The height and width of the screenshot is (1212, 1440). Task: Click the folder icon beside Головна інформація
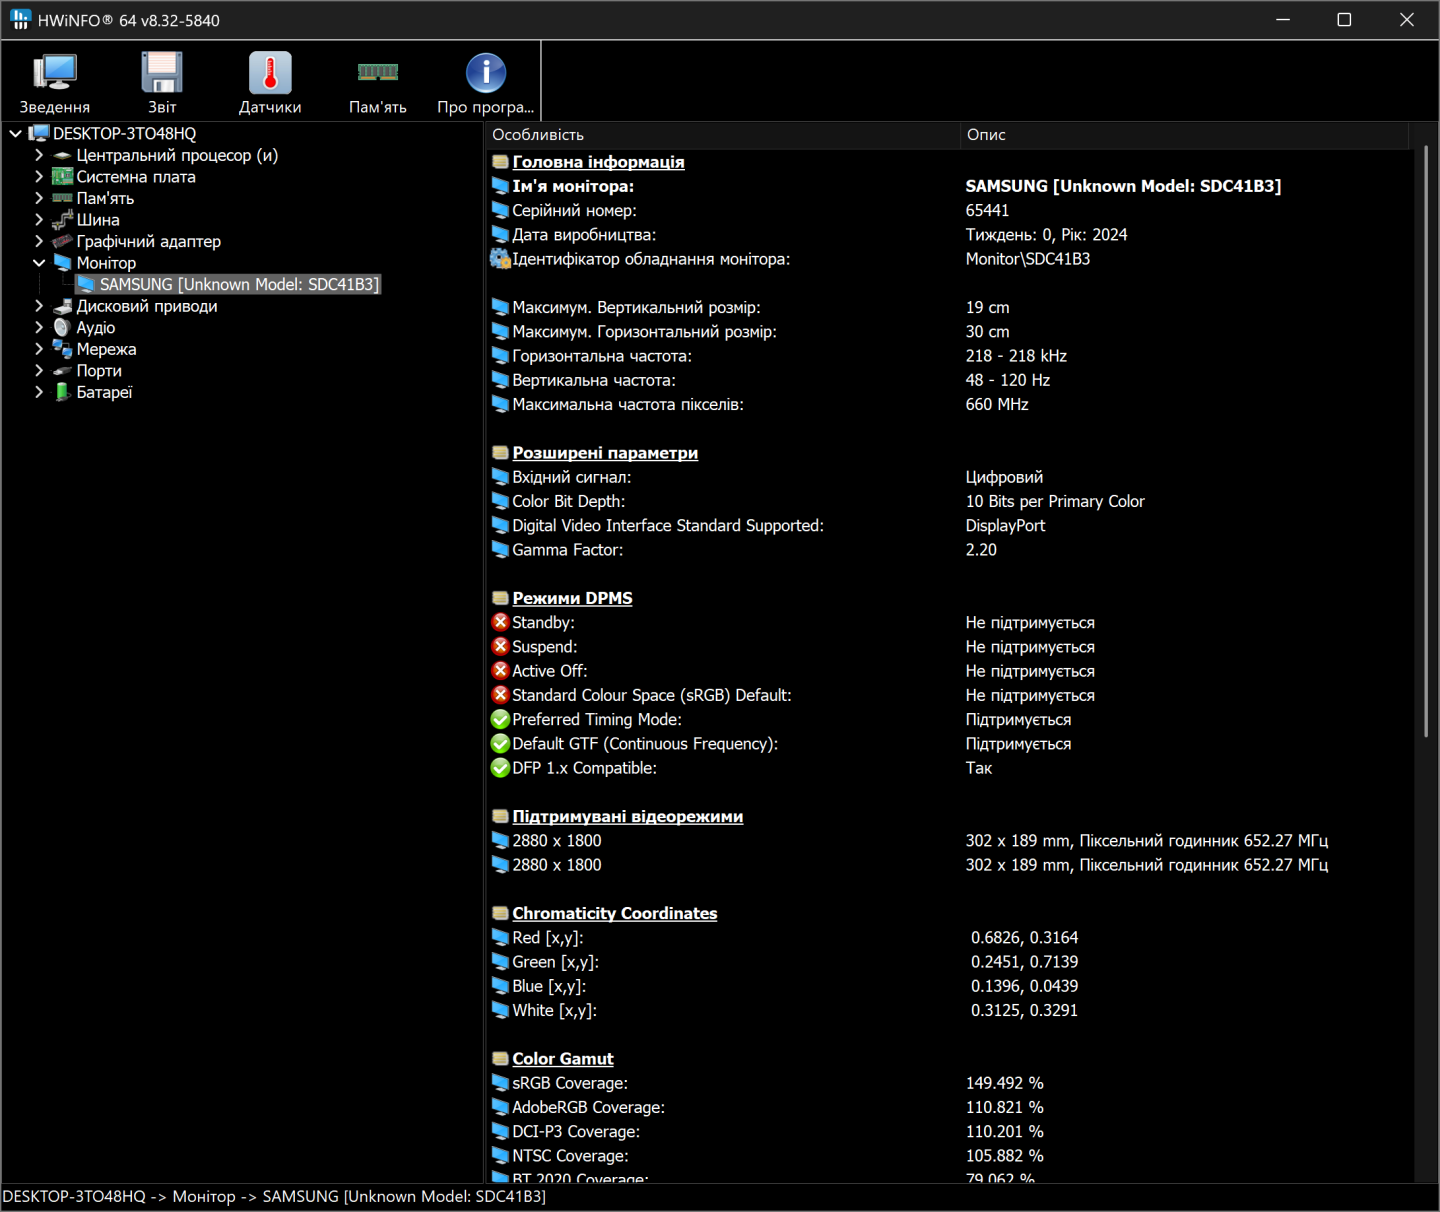point(500,162)
